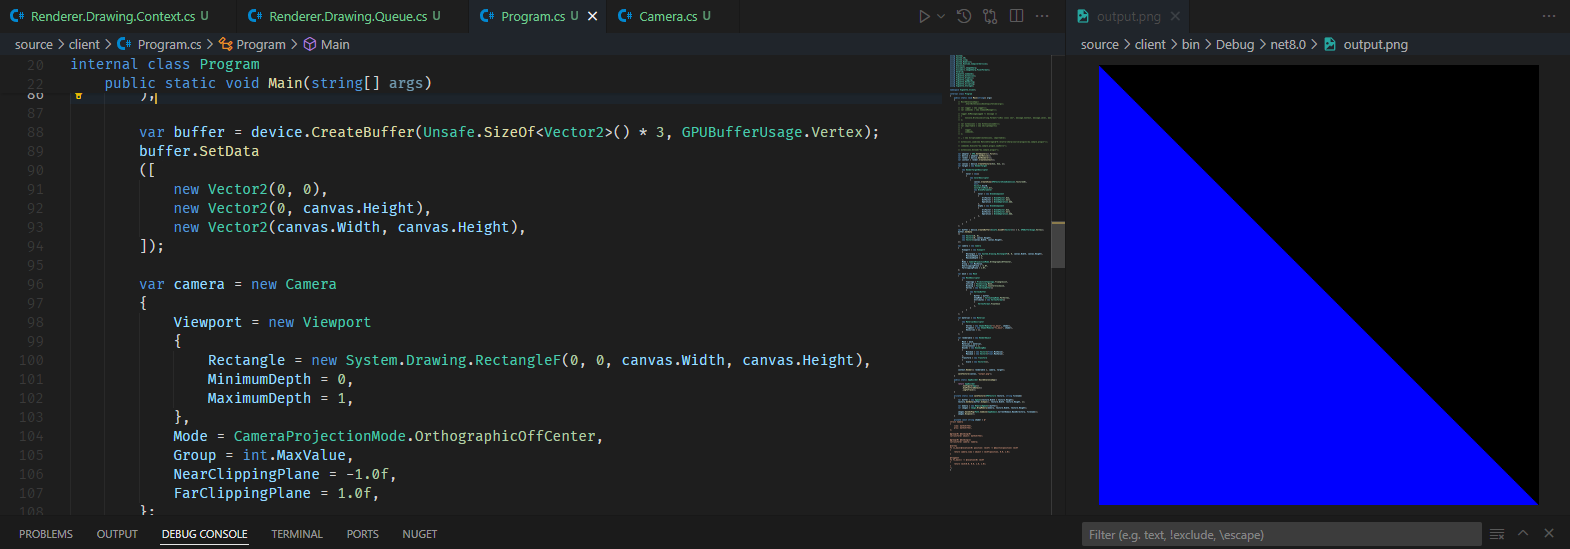1570x549 pixels.
Task: Click the open changes compare icon
Action: [x=990, y=16]
